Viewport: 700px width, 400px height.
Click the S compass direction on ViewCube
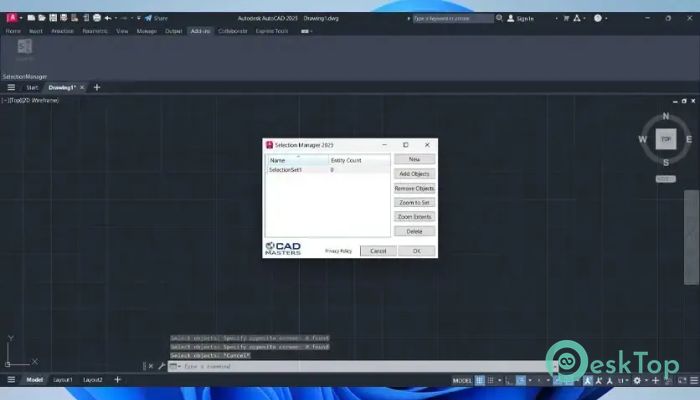click(666, 162)
